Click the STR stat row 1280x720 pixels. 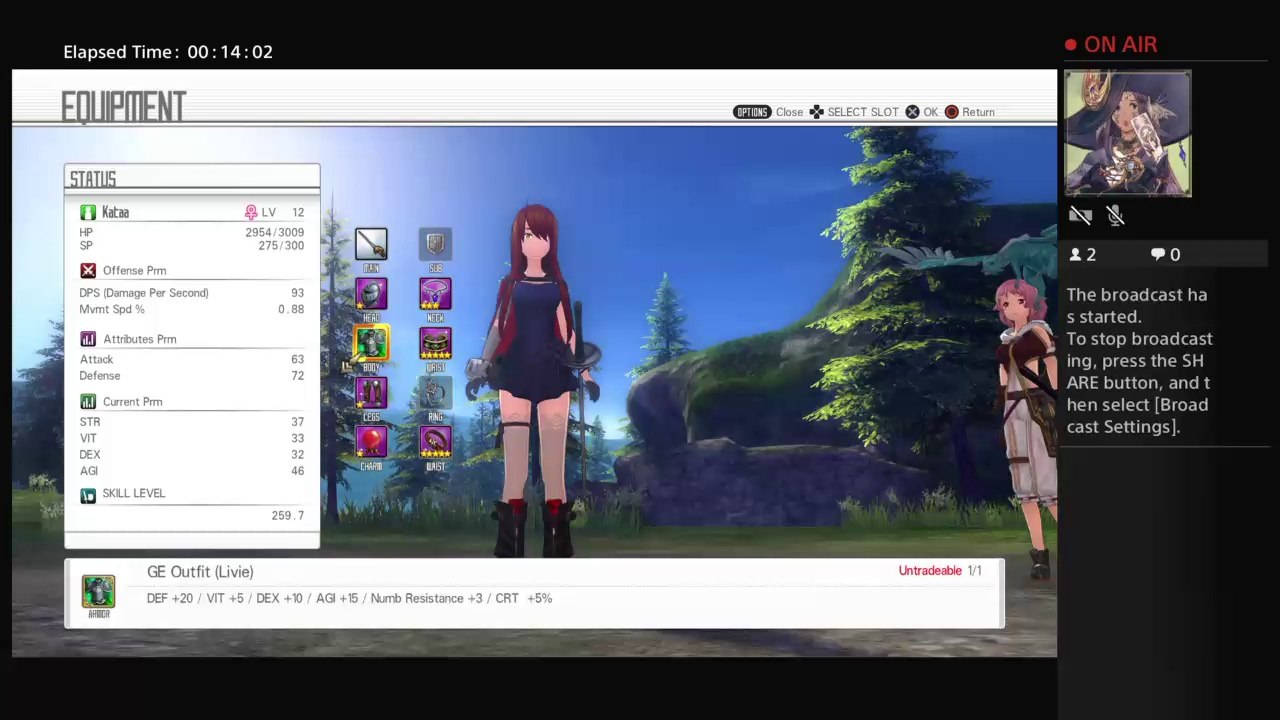(x=192, y=422)
